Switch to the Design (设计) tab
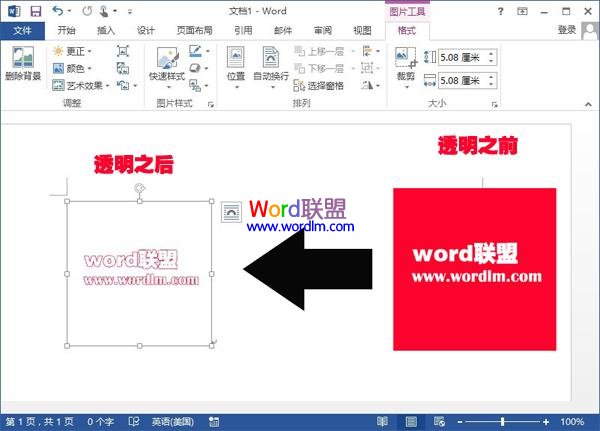Viewport: 600px width, 431px height. pos(146,30)
